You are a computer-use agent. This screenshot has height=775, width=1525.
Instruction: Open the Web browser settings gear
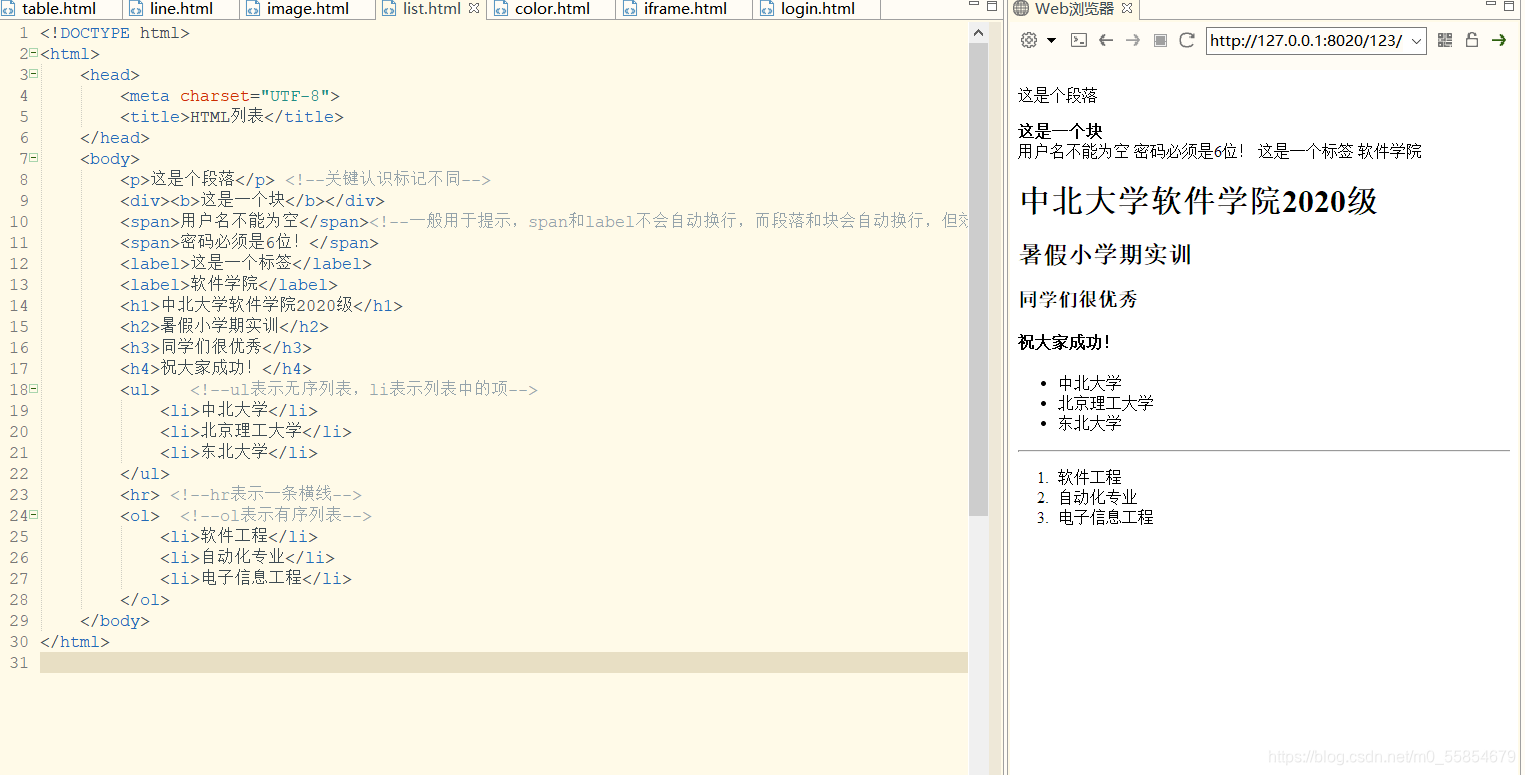1029,40
